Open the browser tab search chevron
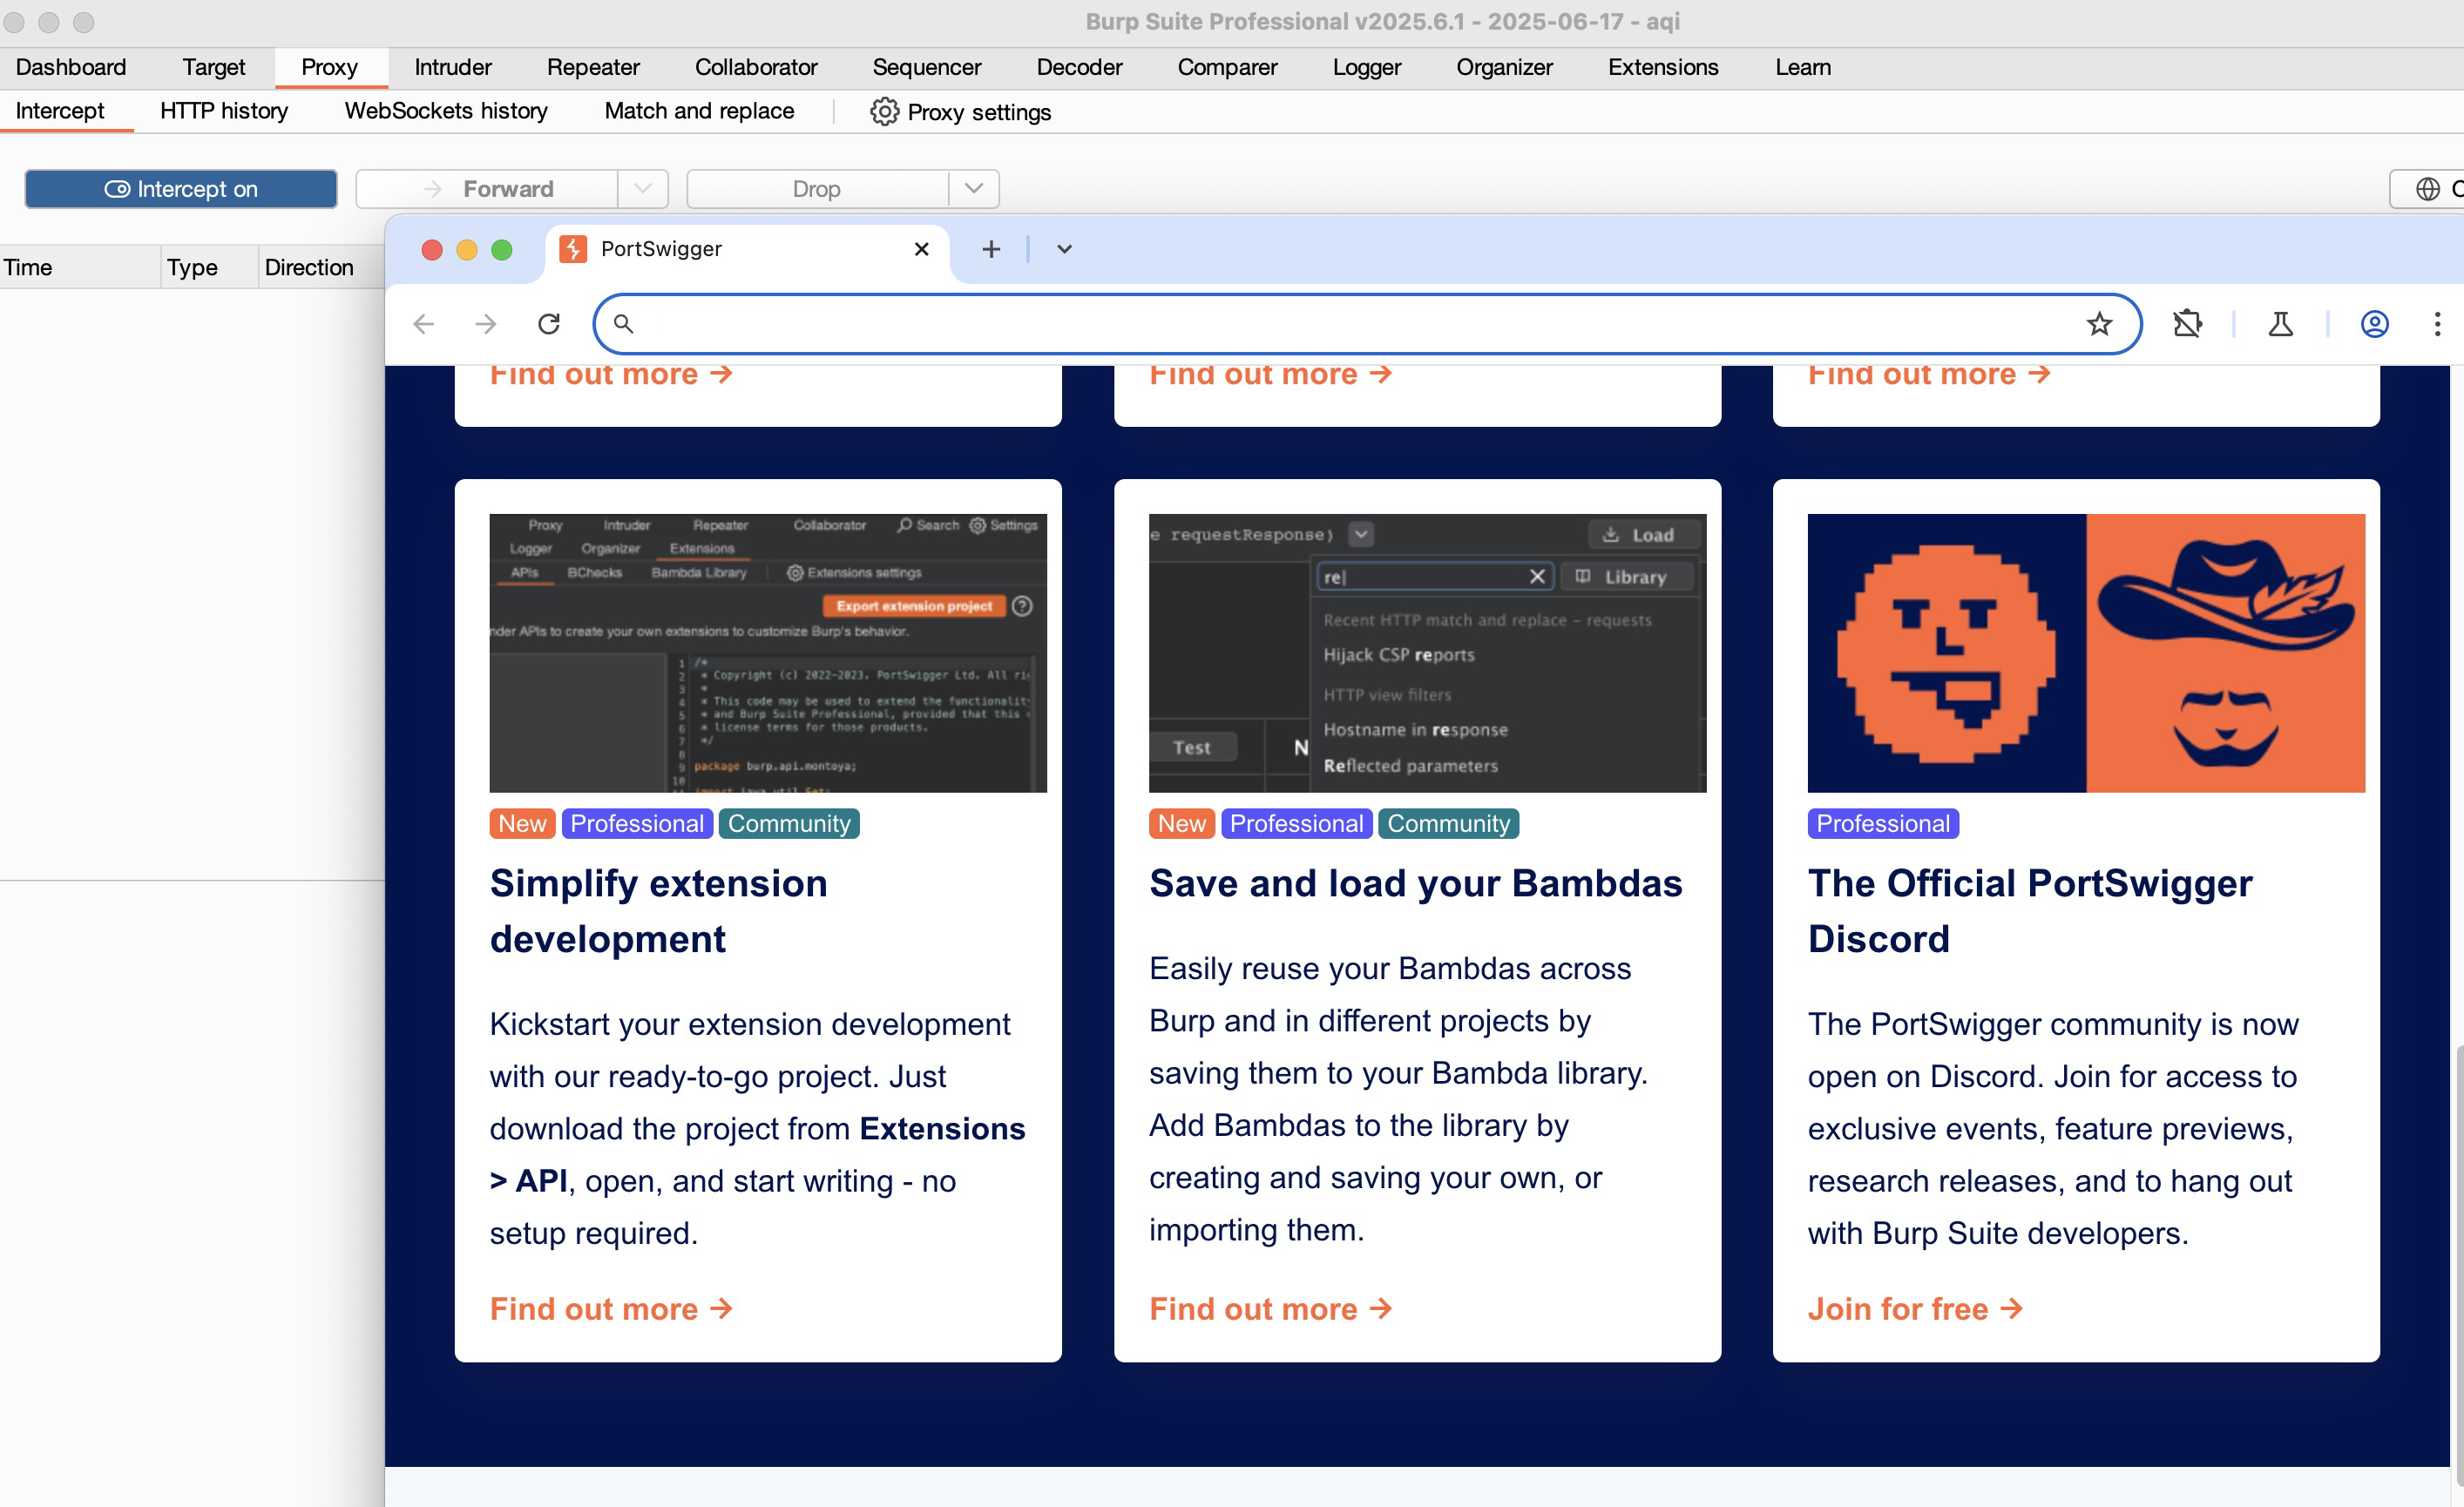 [x=1064, y=249]
